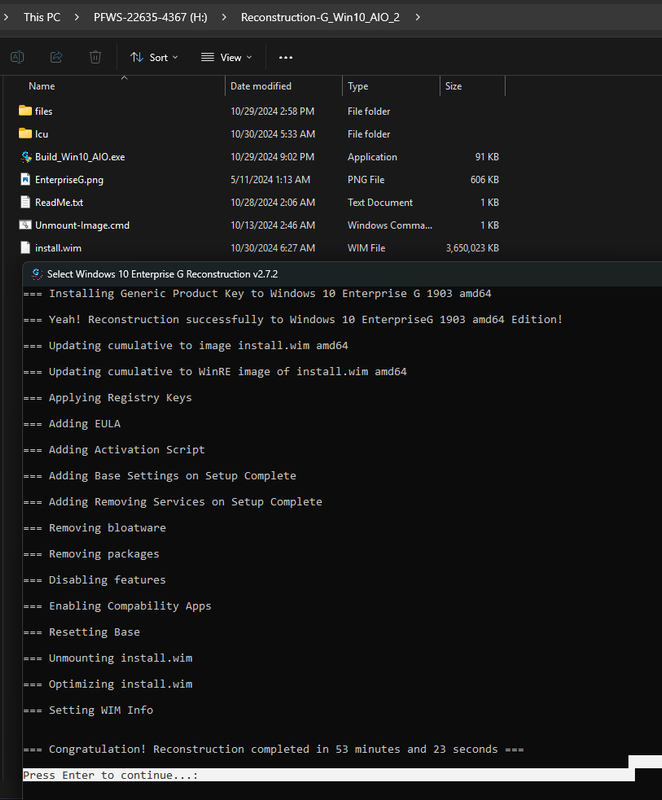Sort by the Date modified column header
This screenshot has width=662, height=800.
click(x=261, y=86)
